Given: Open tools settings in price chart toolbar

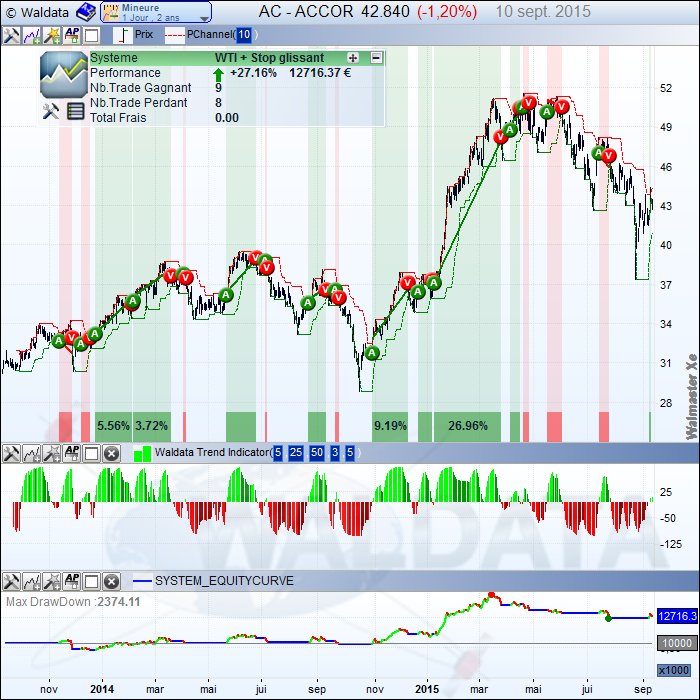Looking at the screenshot, I should pos(11,35).
